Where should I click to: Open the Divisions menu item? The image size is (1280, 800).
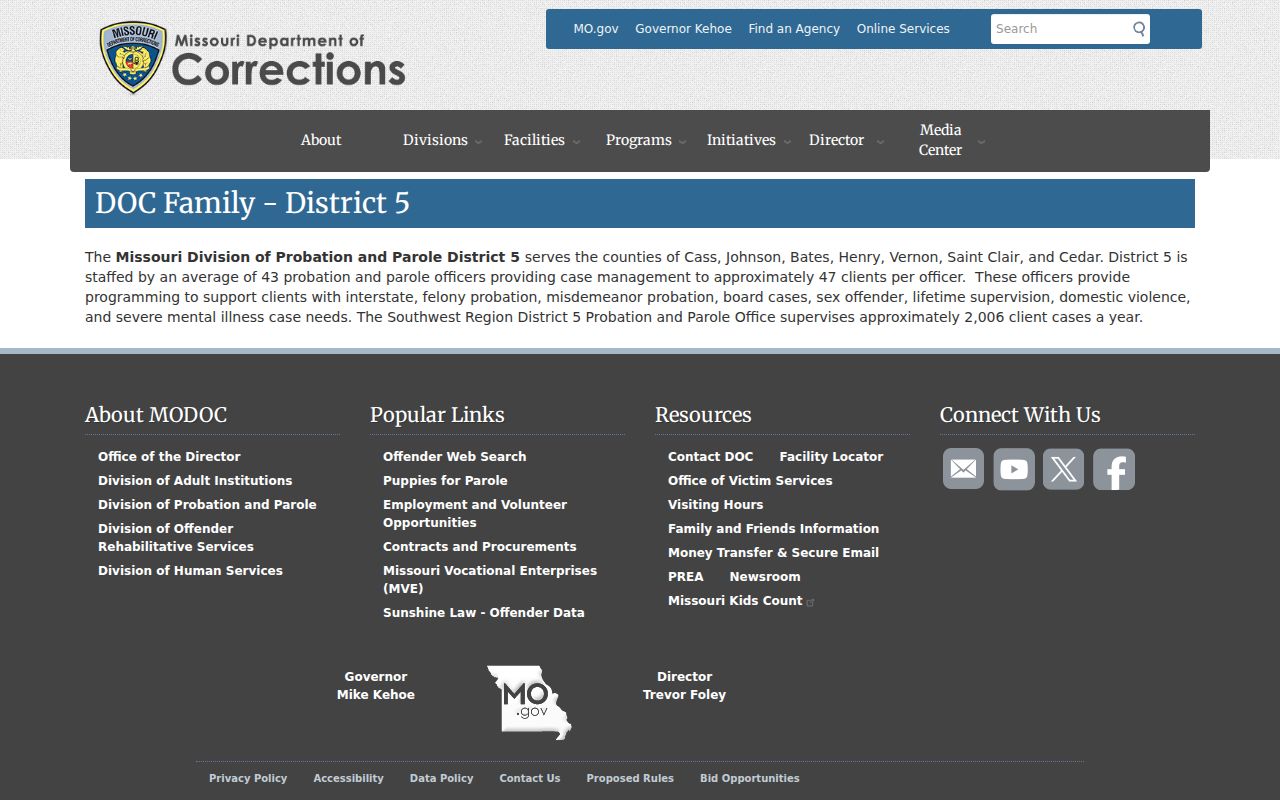coord(435,140)
